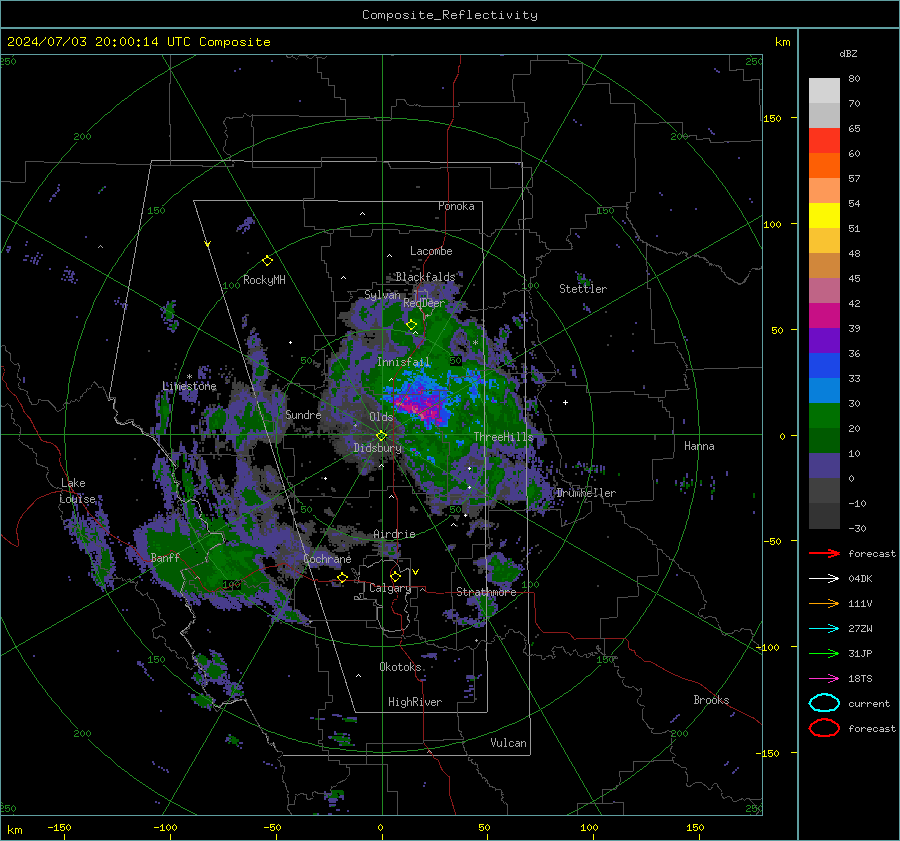Click the ThreeHills city label
Viewport: 900px width, 841px height.
[x=503, y=437]
